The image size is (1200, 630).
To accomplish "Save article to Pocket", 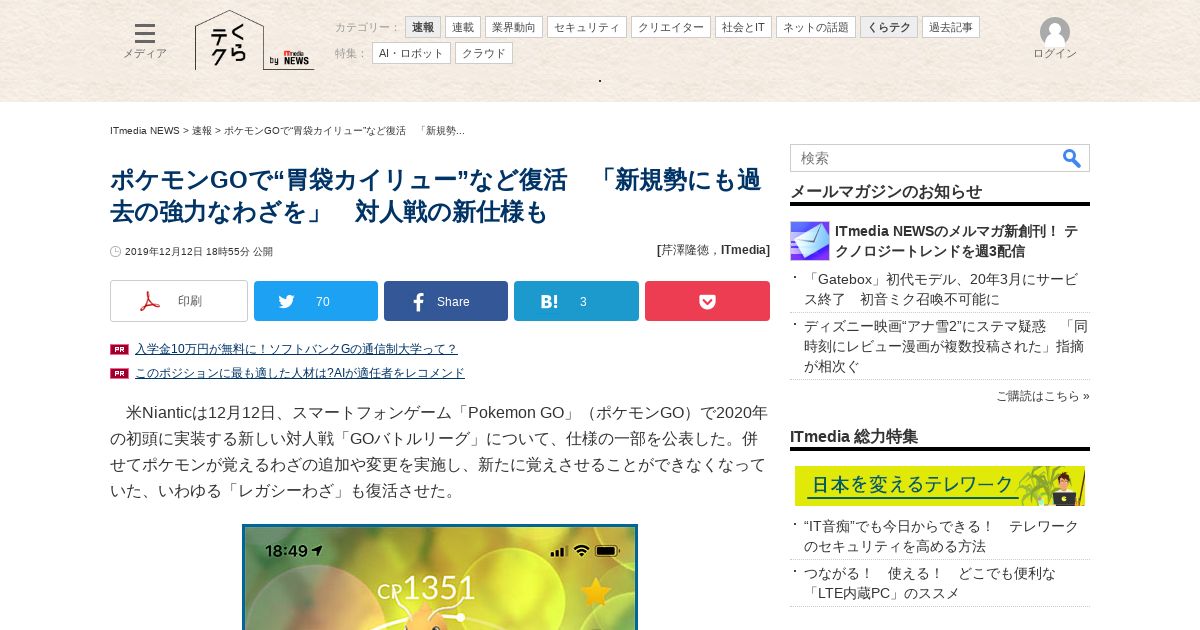I will click(x=707, y=301).
